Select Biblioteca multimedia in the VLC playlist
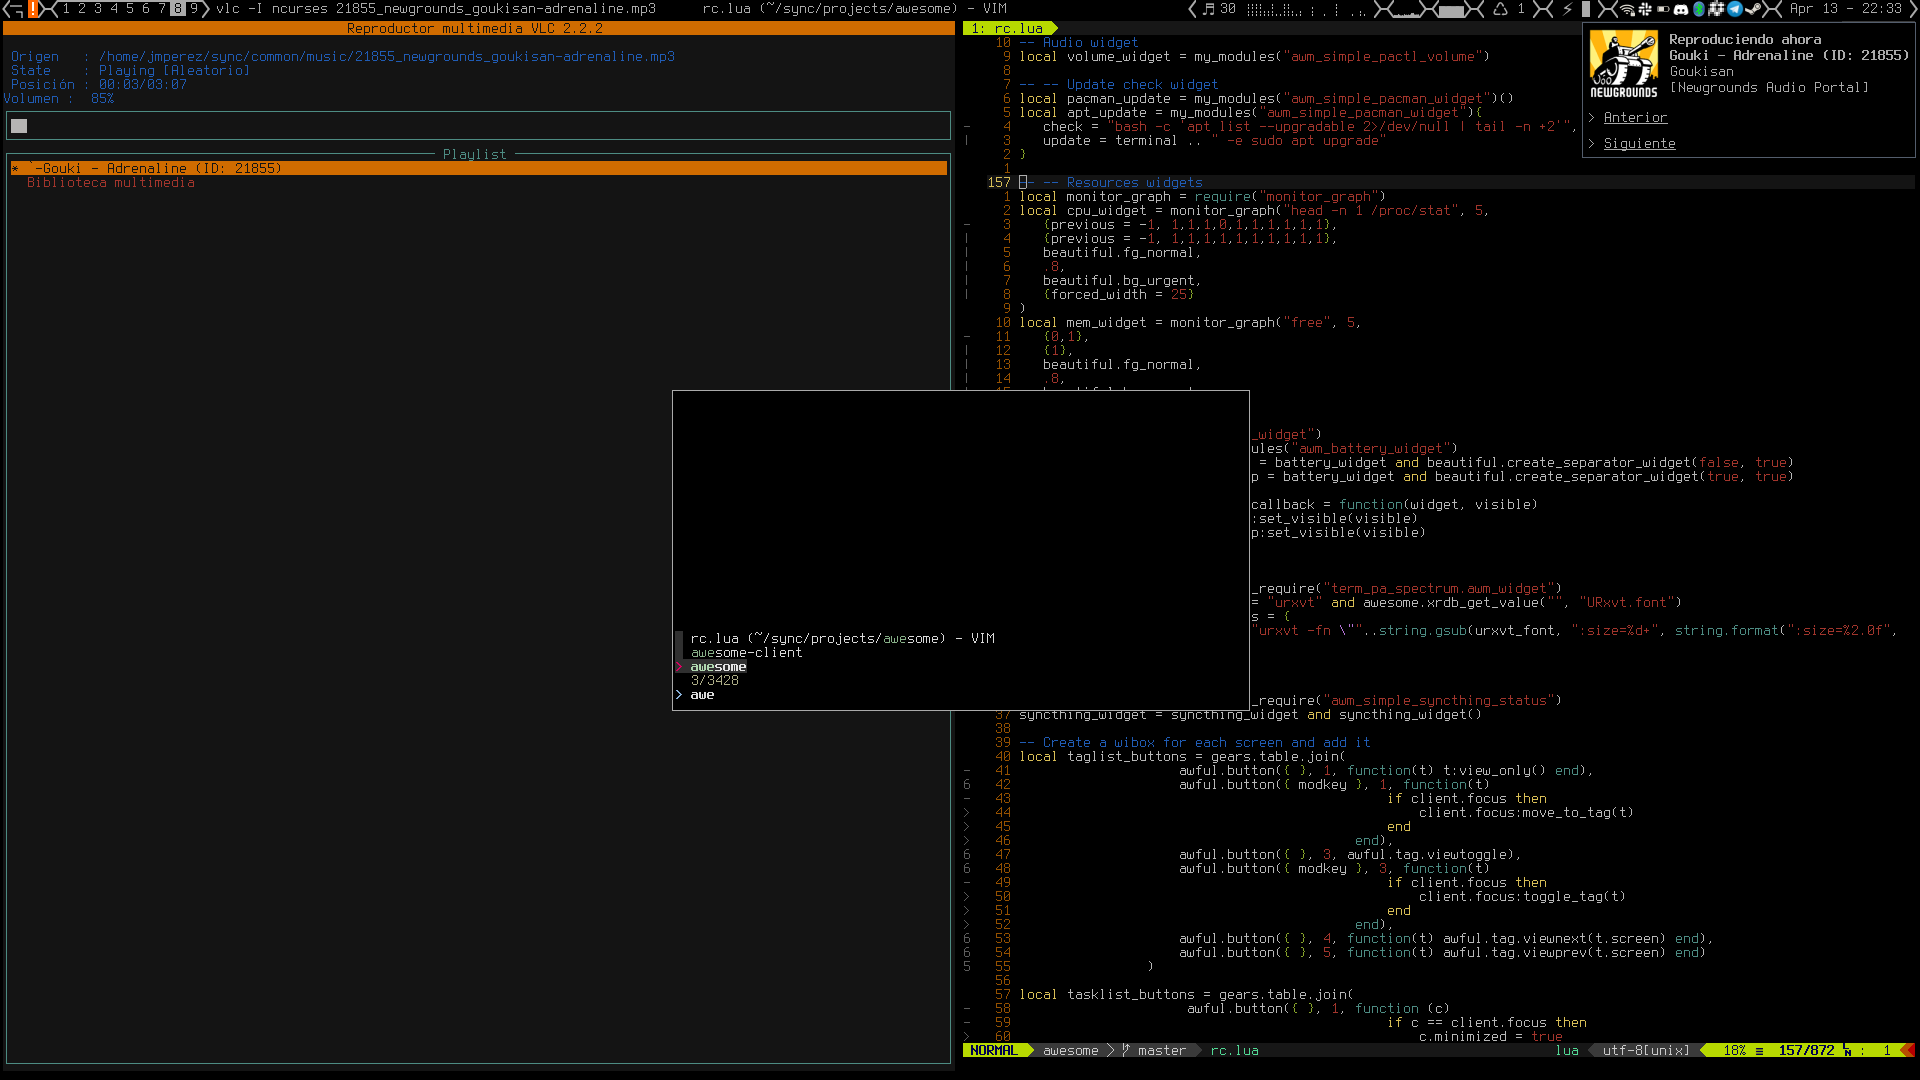The image size is (1920, 1080). (x=110, y=183)
